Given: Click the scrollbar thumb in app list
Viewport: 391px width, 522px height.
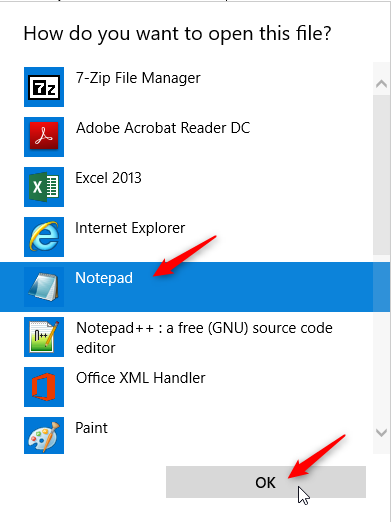Looking at the screenshot, I should (381, 175).
